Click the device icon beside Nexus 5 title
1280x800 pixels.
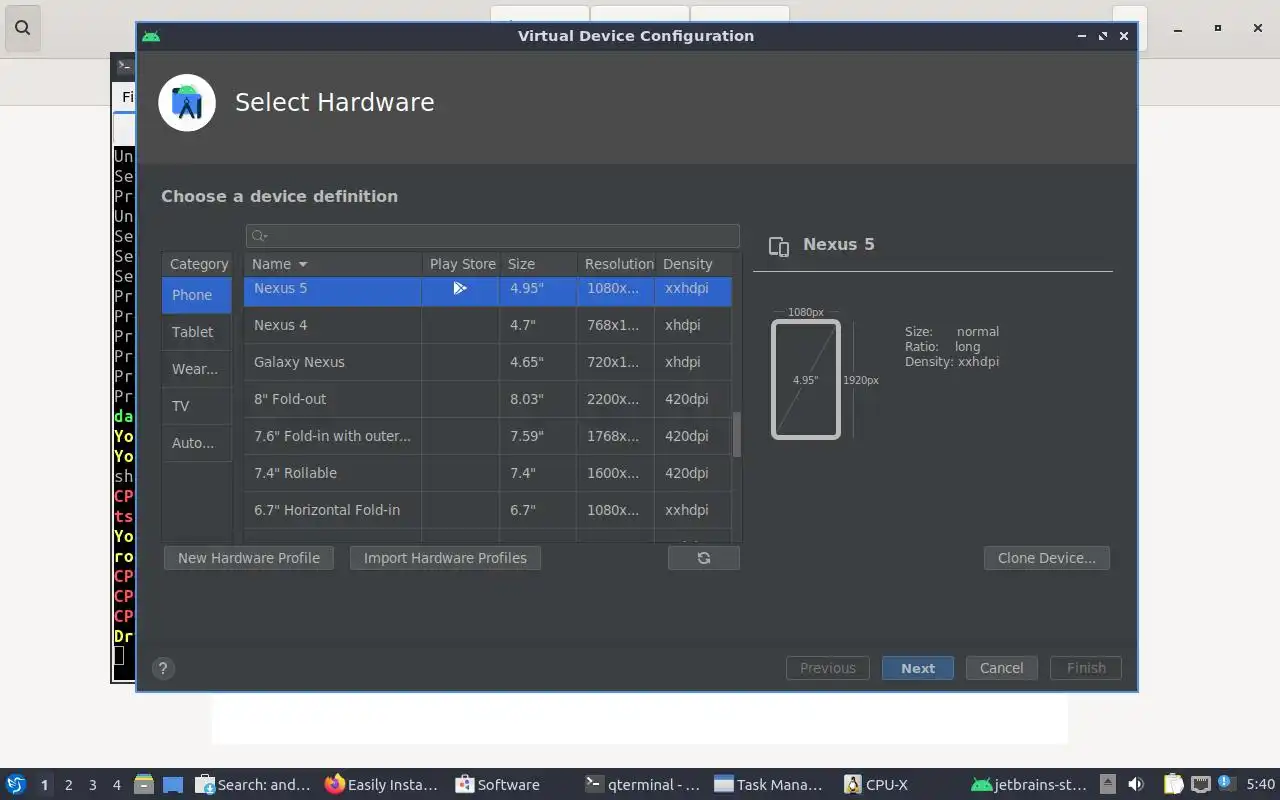pyautogui.click(x=779, y=246)
